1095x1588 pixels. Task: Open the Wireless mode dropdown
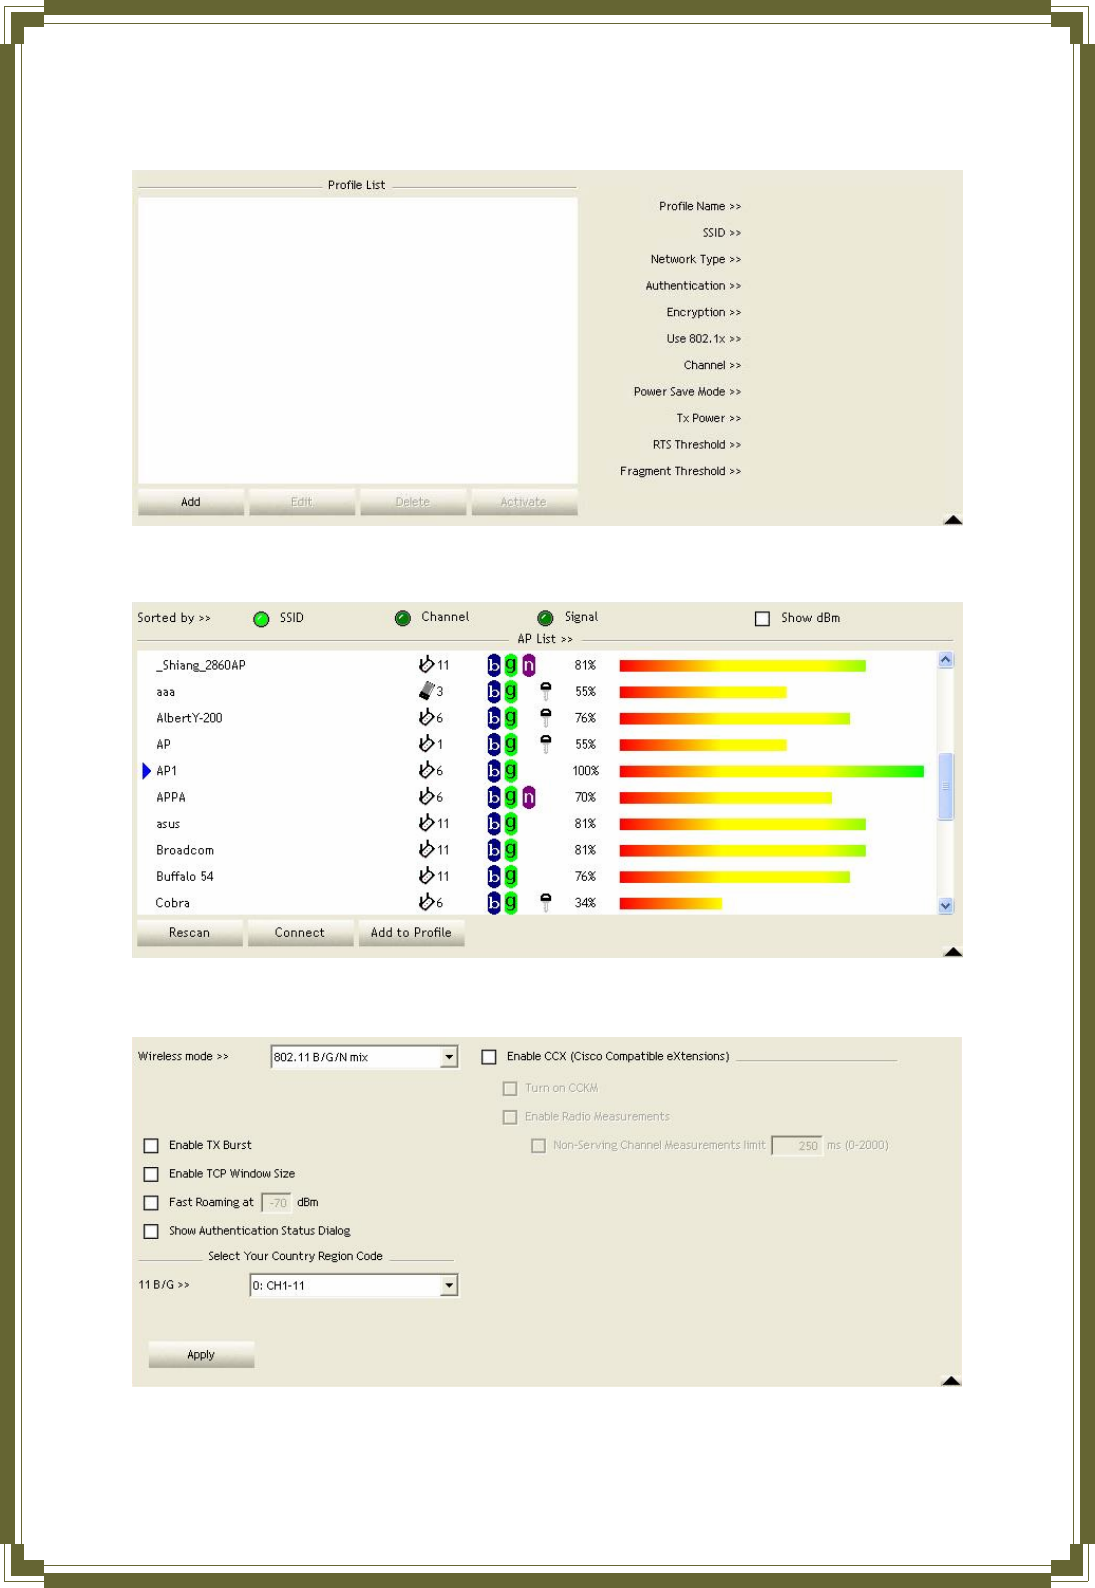point(449,1057)
